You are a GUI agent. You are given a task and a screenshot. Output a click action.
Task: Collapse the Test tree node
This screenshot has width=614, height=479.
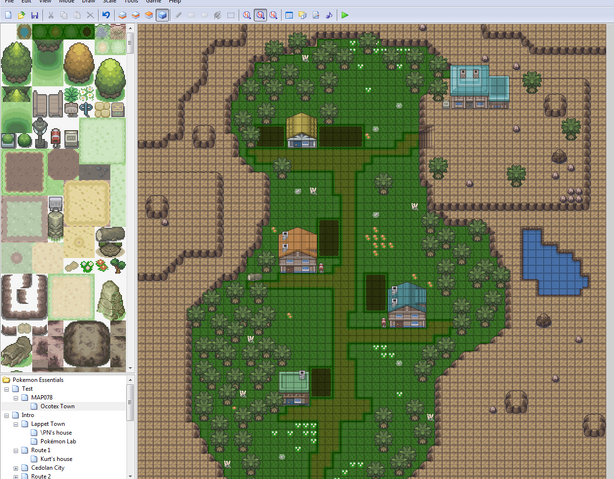pyautogui.click(x=7, y=389)
